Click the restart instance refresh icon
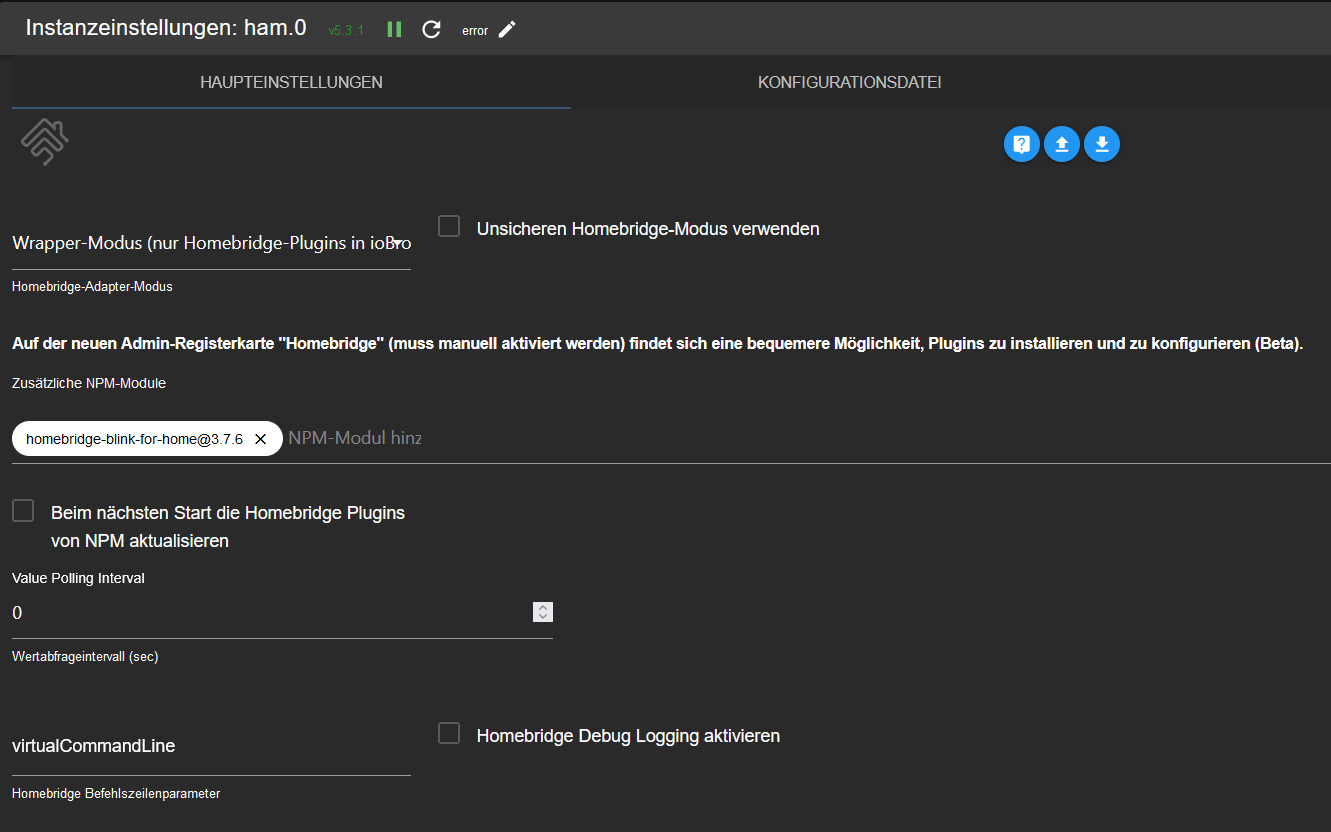Viewport: 1331px width, 832px height. [x=431, y=29]
